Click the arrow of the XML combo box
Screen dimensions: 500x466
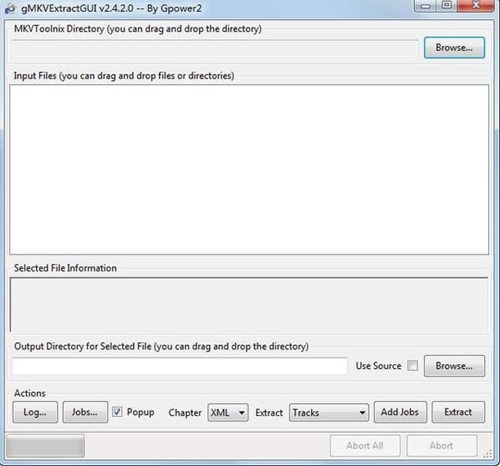point(242,413)
